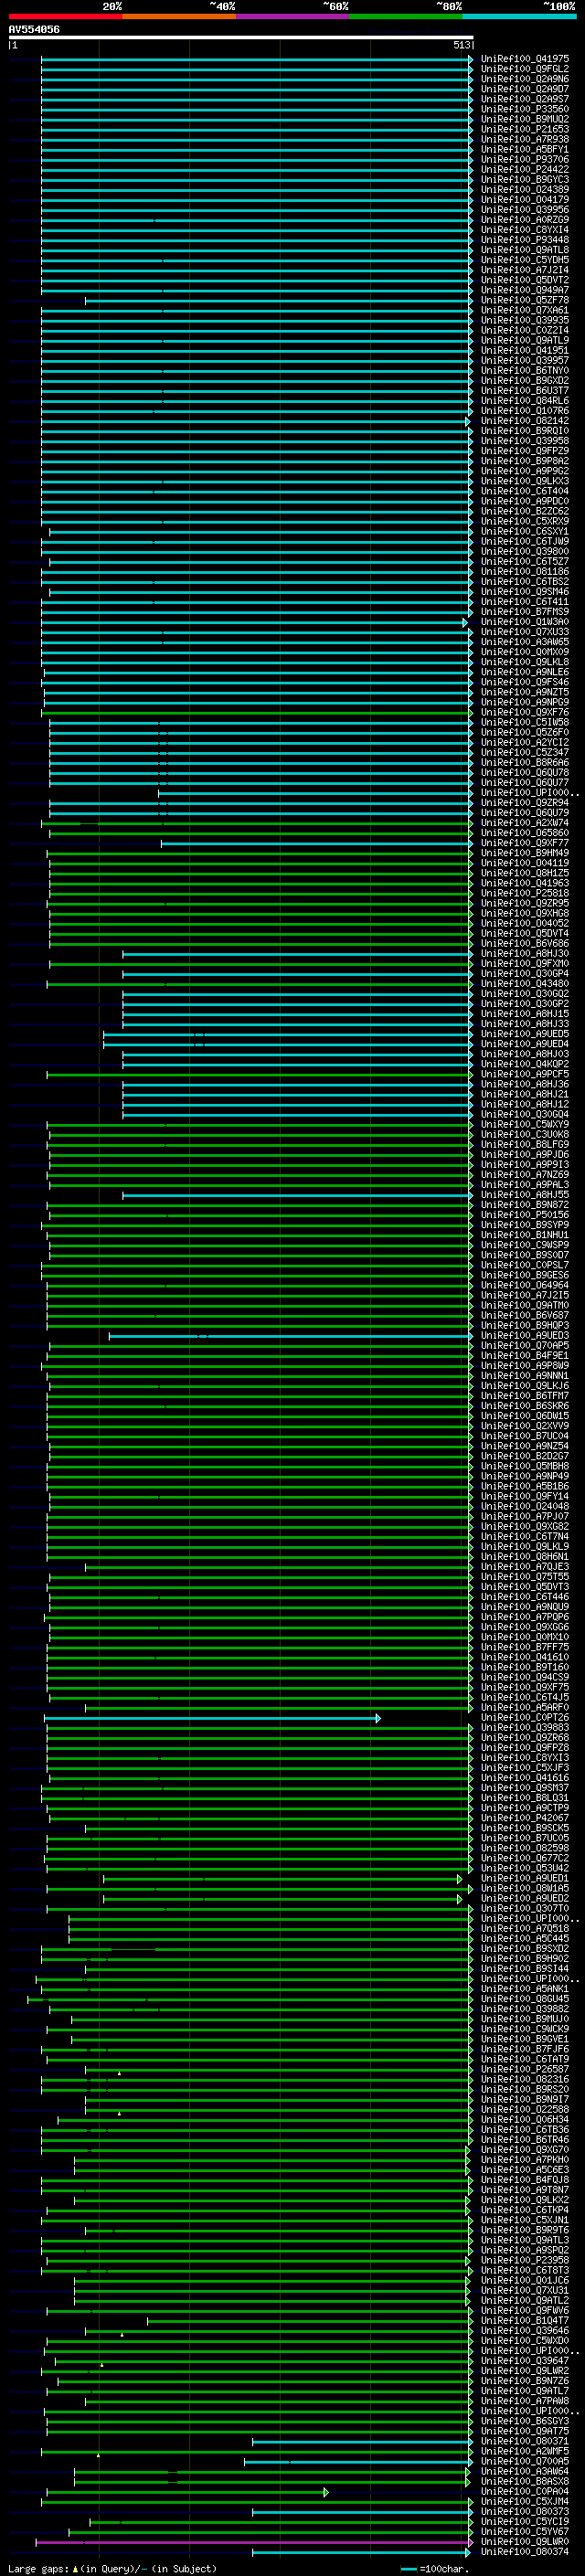Screen dimensions: 585x2576
Task: Click the red 20% identity legend segment
Action: tap(65, 16)
